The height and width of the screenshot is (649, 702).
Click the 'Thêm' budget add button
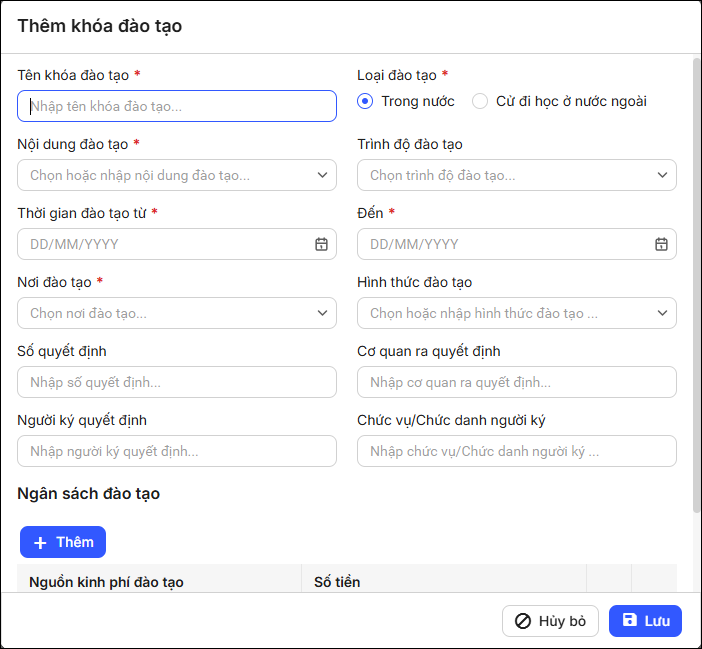[x=63, y=542]
